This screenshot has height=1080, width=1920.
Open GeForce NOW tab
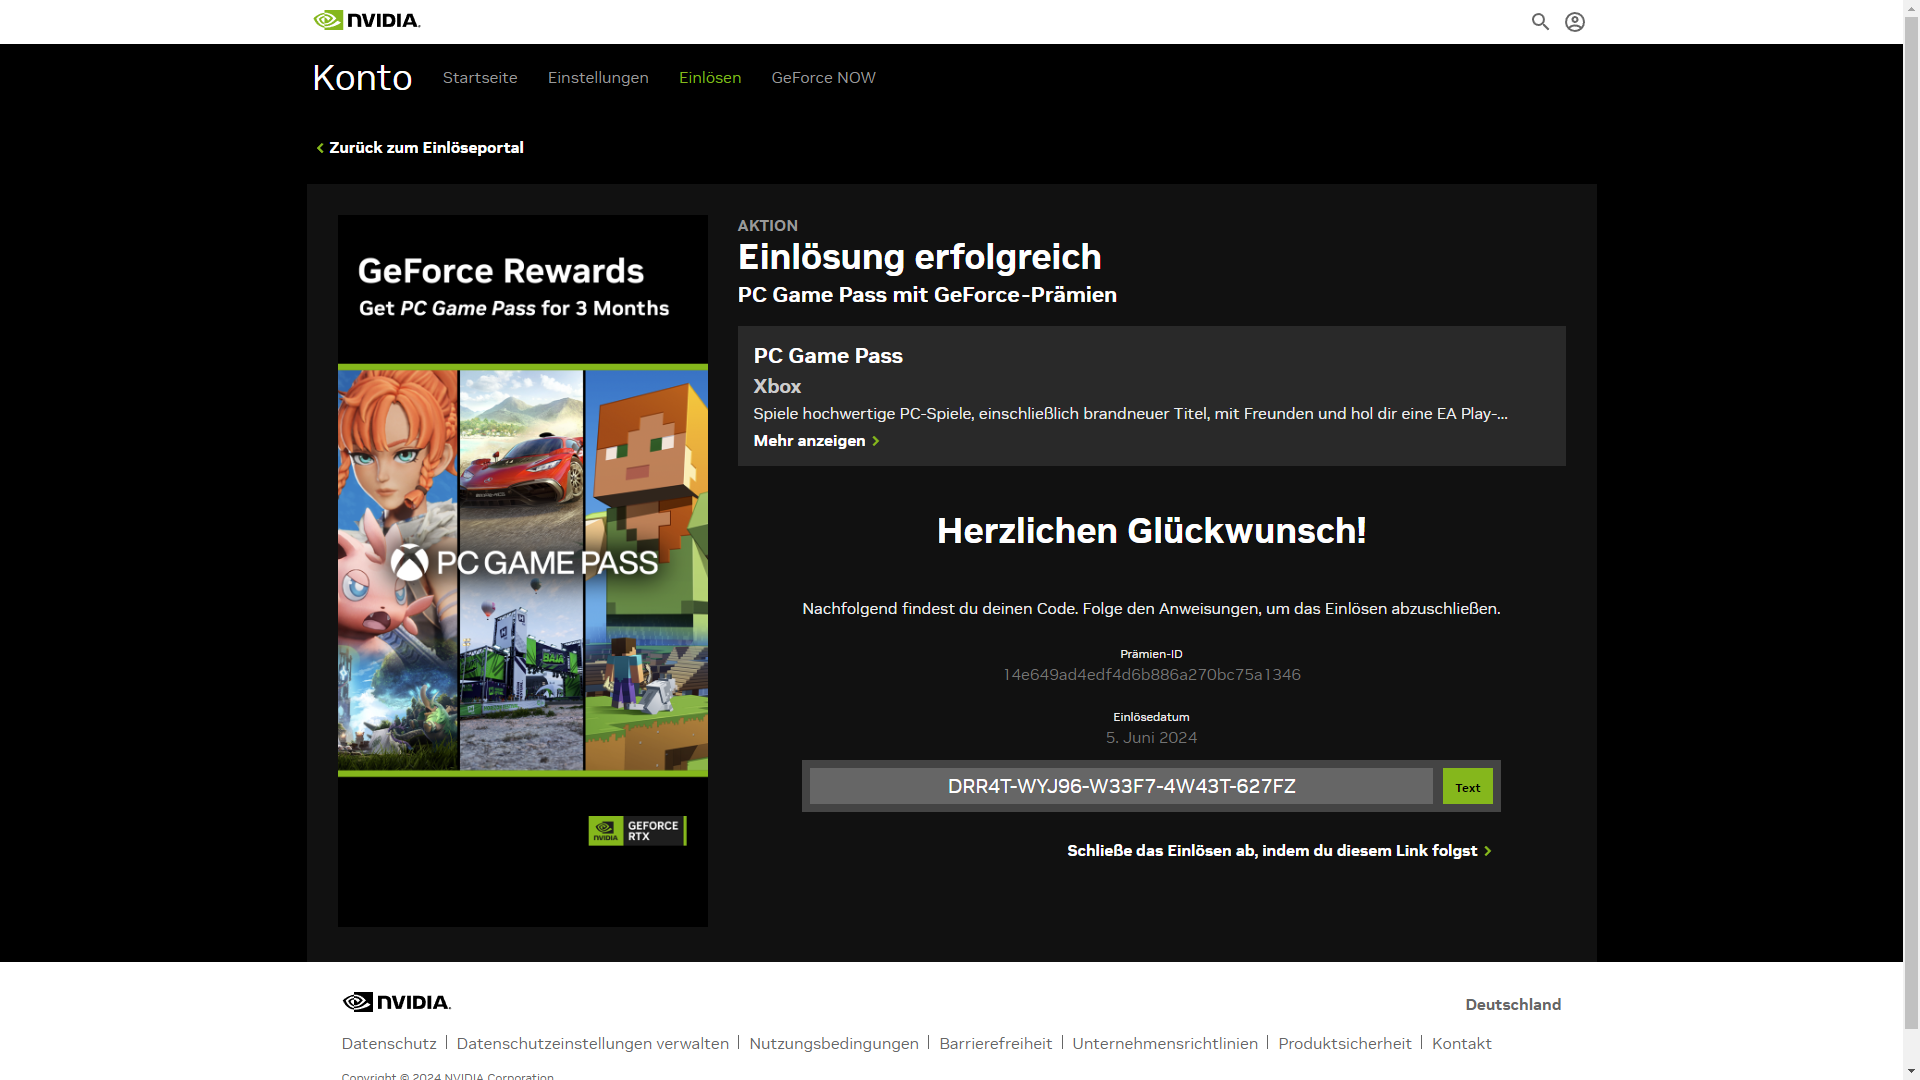[823, 78]
